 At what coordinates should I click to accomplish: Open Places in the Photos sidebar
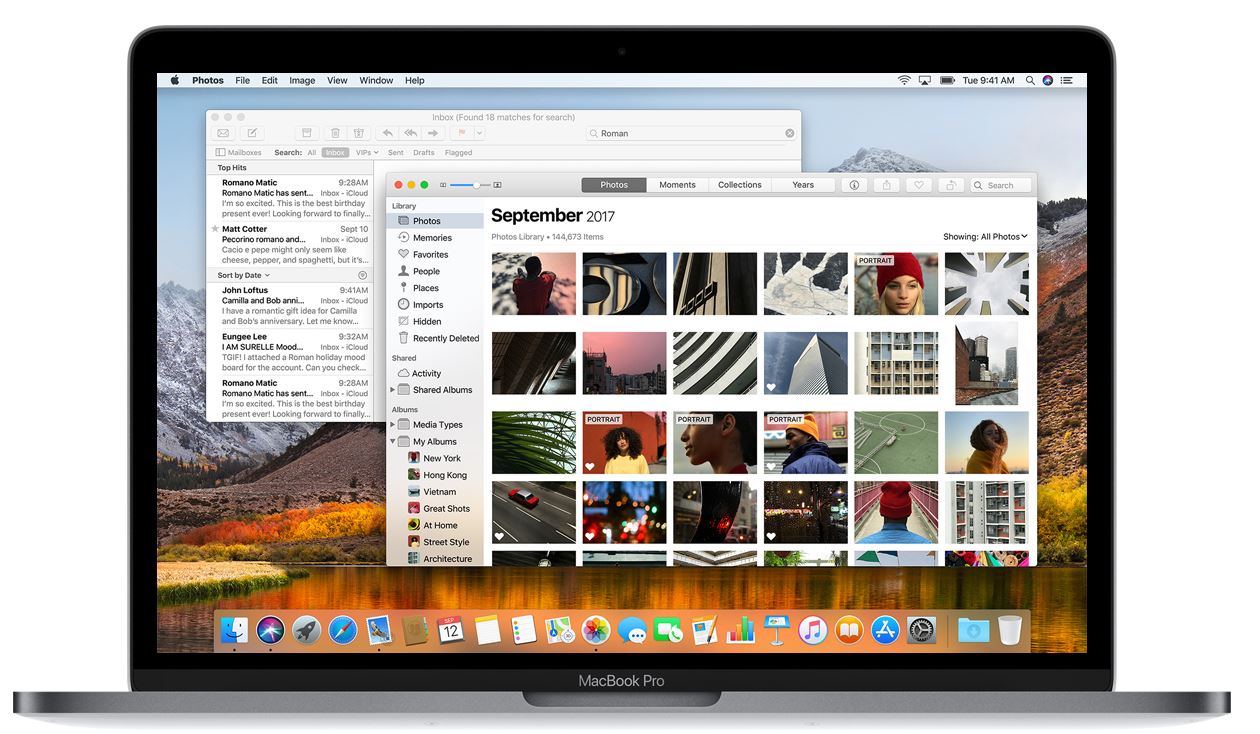tap(426, 288)
